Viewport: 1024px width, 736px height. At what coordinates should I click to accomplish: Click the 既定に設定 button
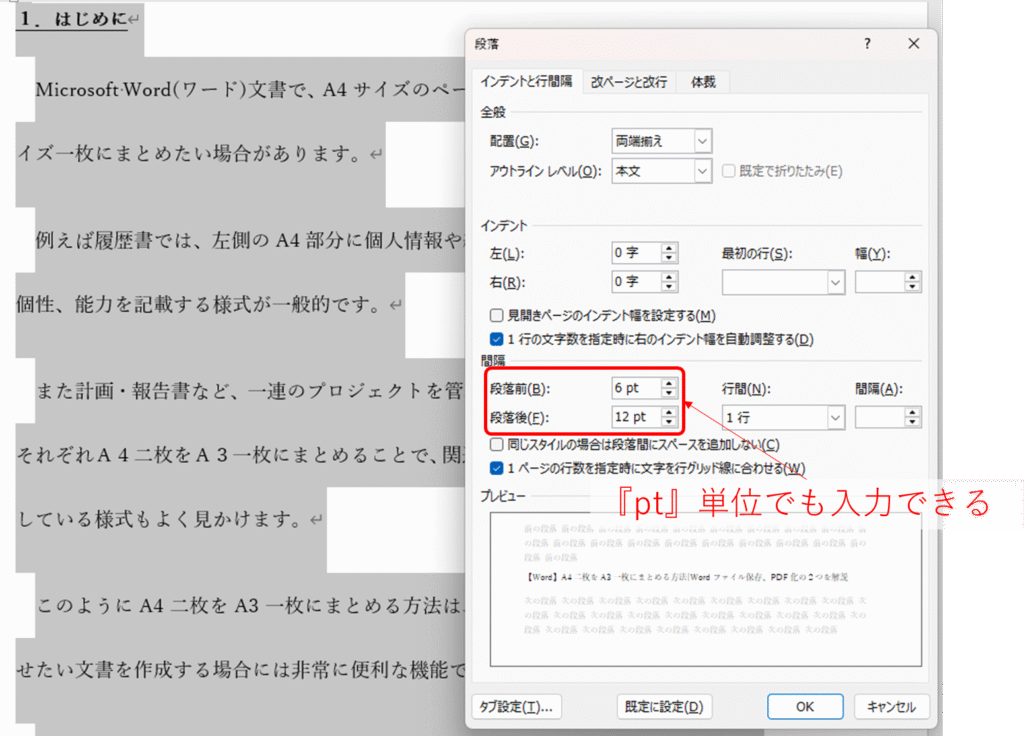(664, 706)
